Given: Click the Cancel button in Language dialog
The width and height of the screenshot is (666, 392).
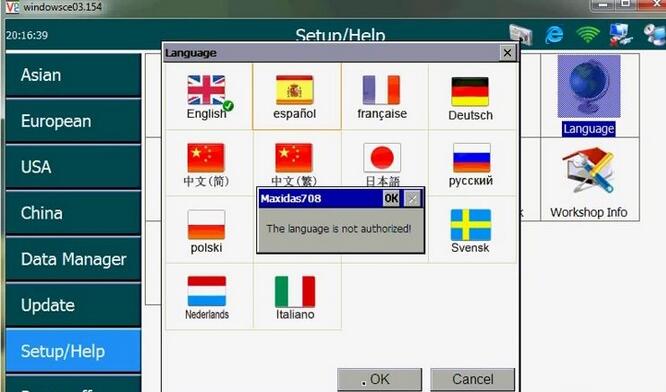Looking at the screenshot, I should pyautogui.click(x=473, y=379).
